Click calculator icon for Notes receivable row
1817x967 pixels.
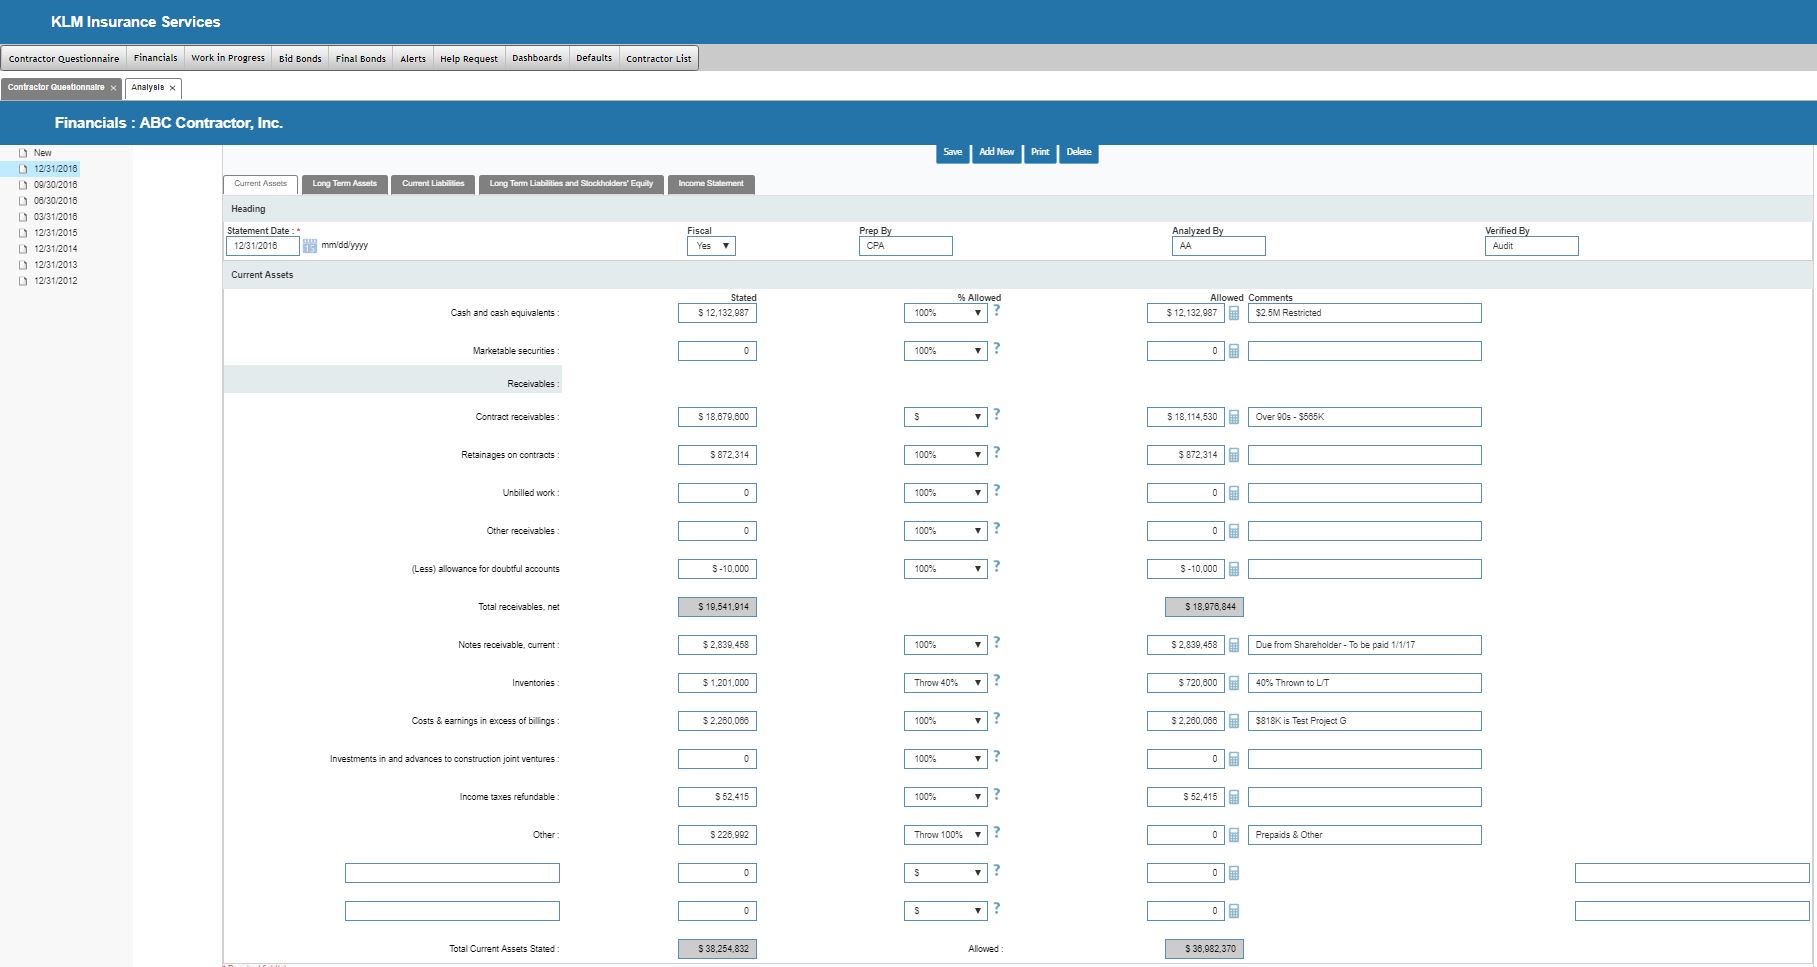click(x=1234, y=646)
